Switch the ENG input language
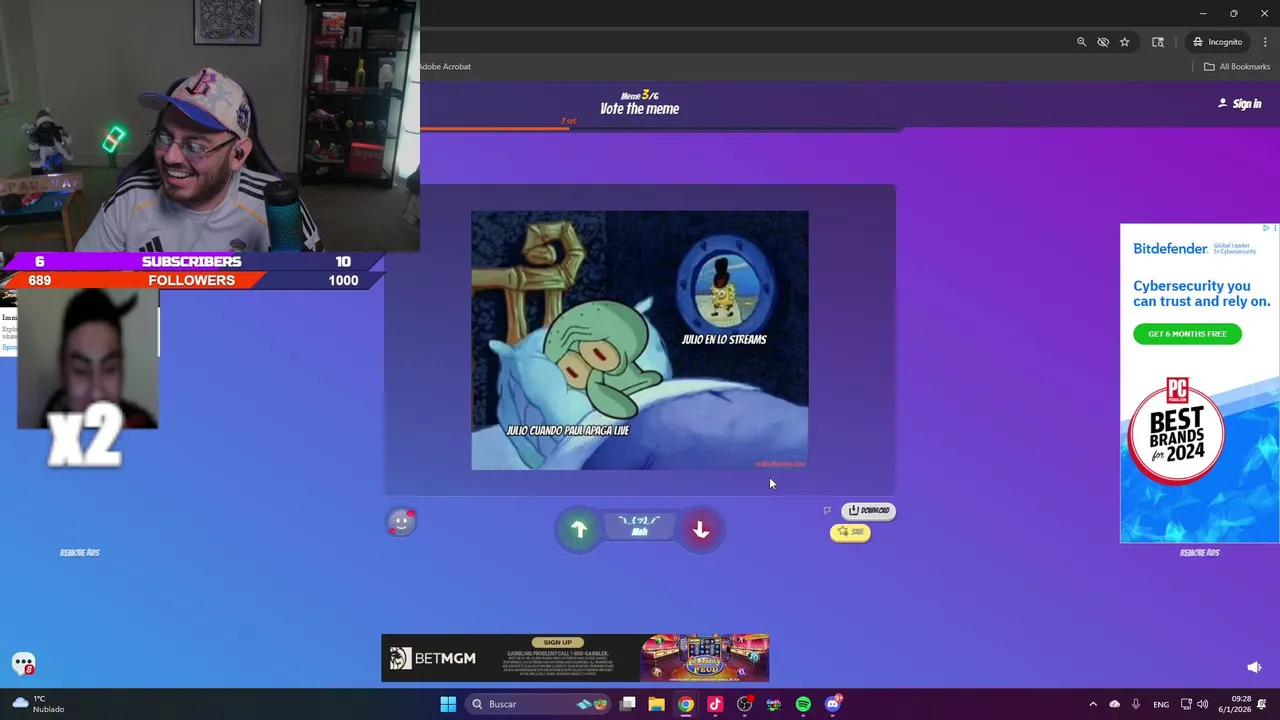The image size is (1280, 720). pos(1161,705)
